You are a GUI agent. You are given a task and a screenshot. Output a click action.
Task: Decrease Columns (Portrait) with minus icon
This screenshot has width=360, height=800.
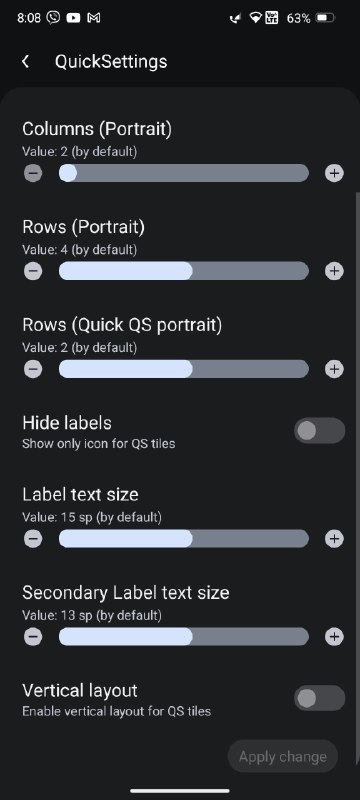[33, 173]
